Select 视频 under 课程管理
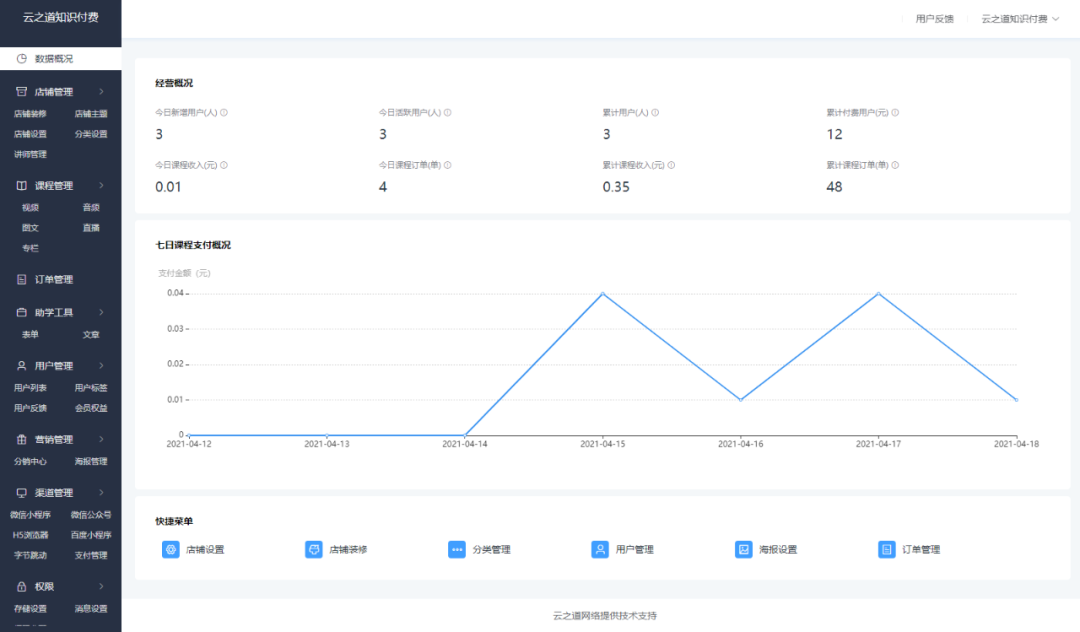 pos(30,207)
